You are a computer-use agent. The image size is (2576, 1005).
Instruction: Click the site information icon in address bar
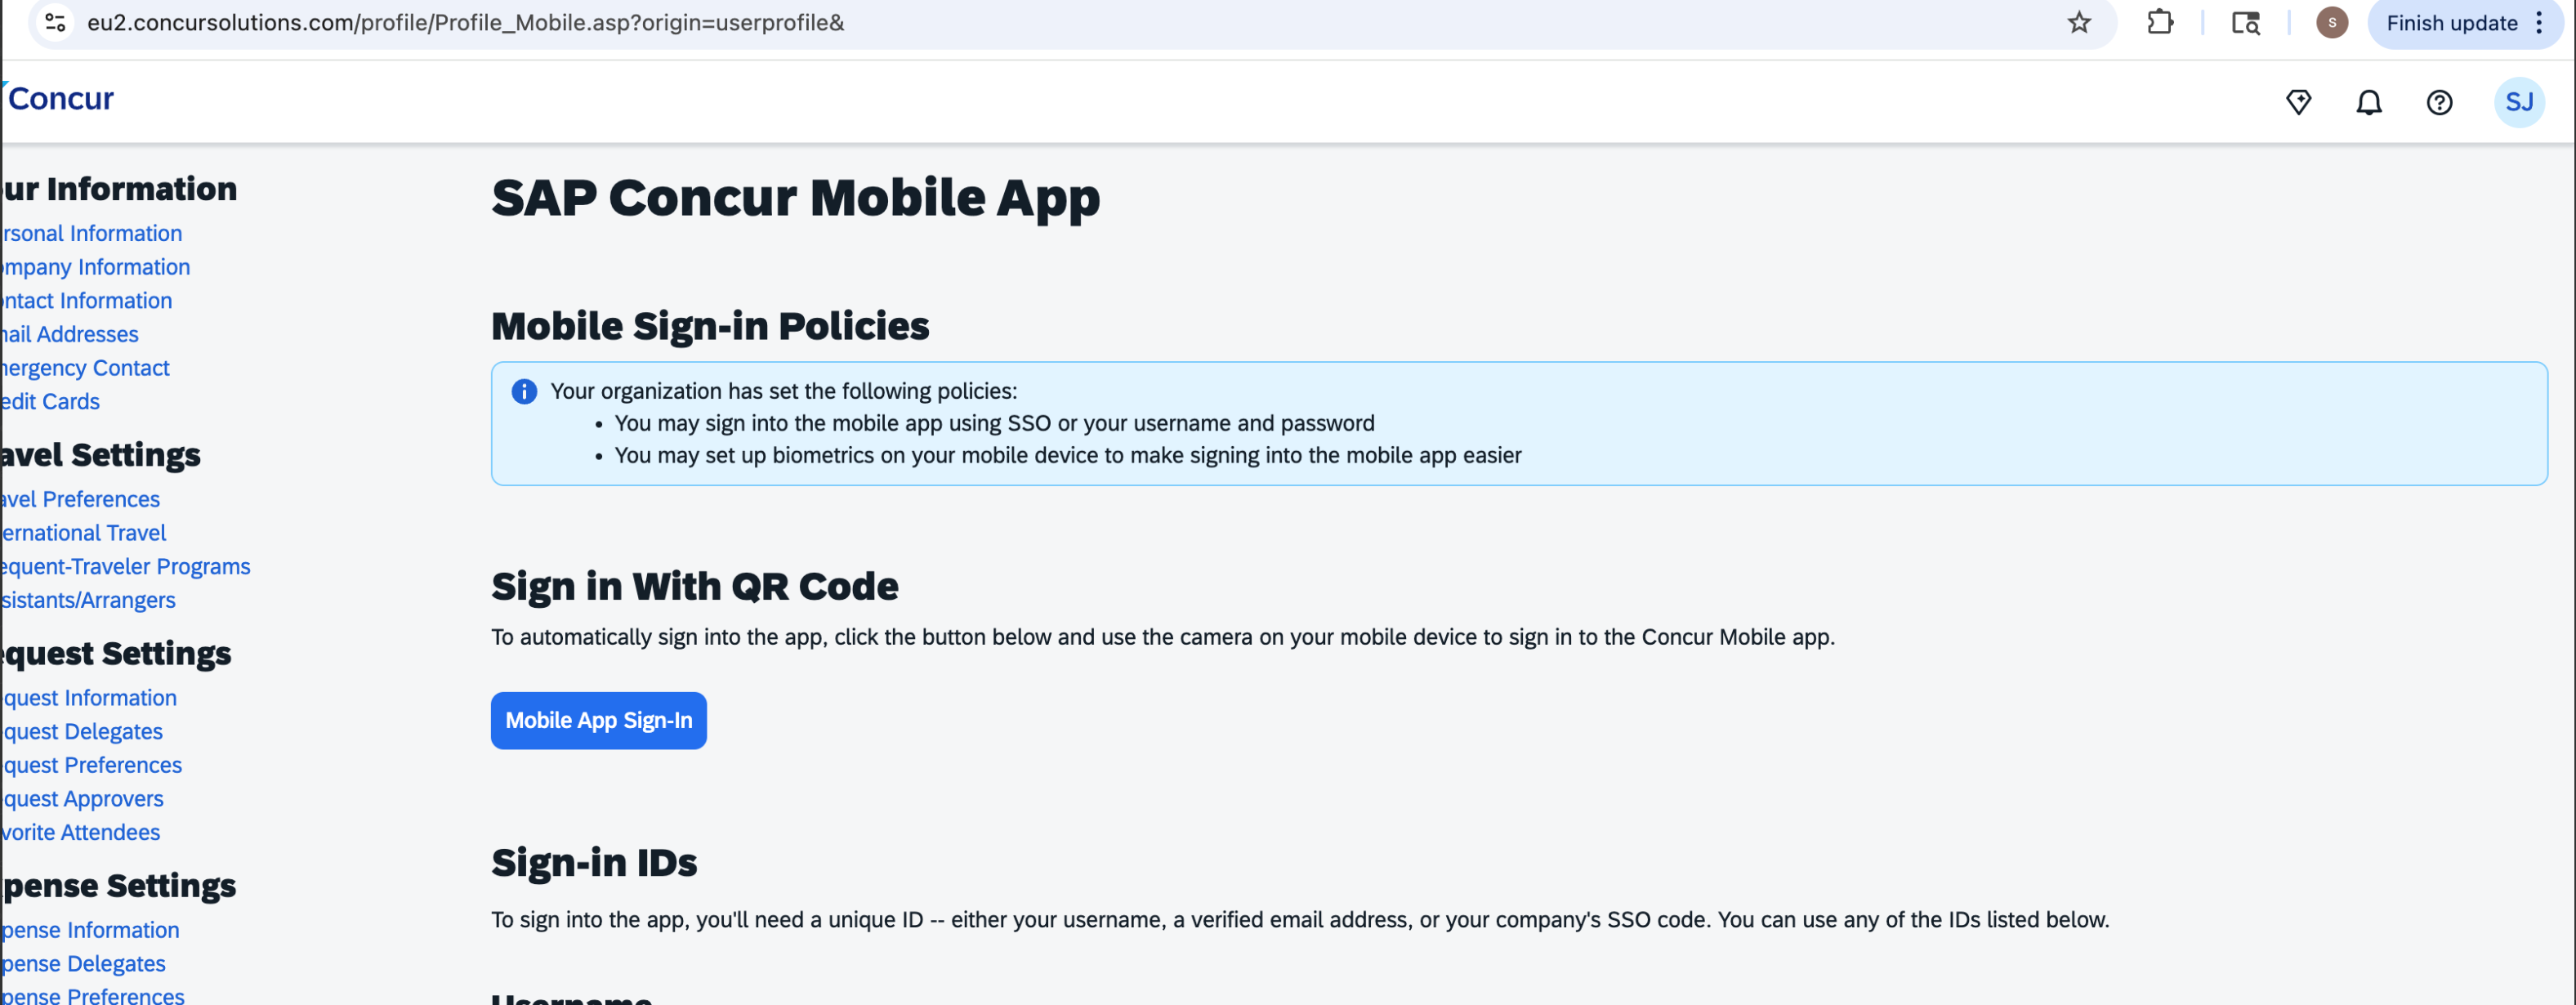coord(56,22)
